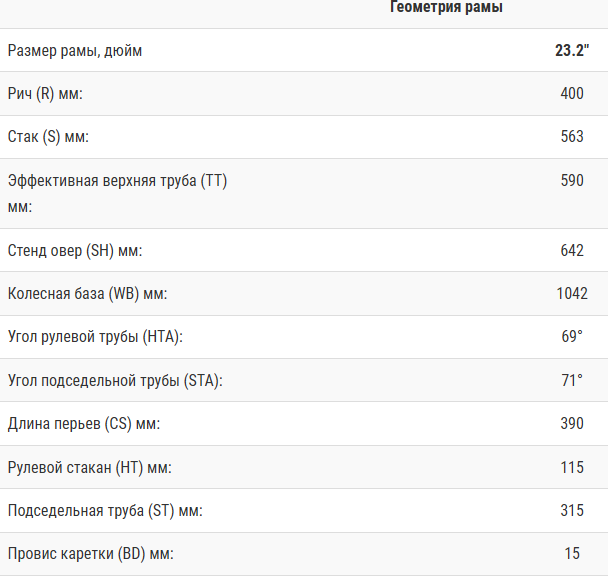Image resolution: width=608 pixels, height=576 pixels.
Task: Select the top tube value 590
Action: [572, 180]
